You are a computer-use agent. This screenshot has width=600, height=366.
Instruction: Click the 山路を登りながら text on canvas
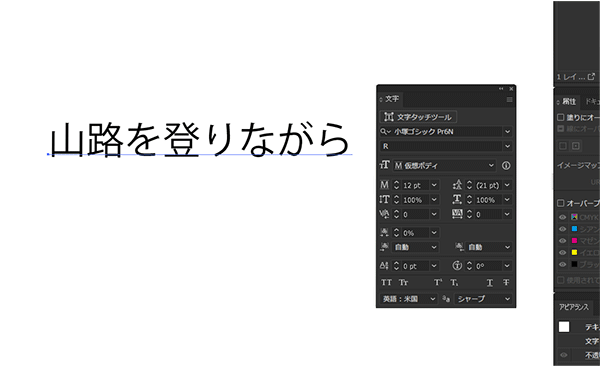[x=200, y=139]
